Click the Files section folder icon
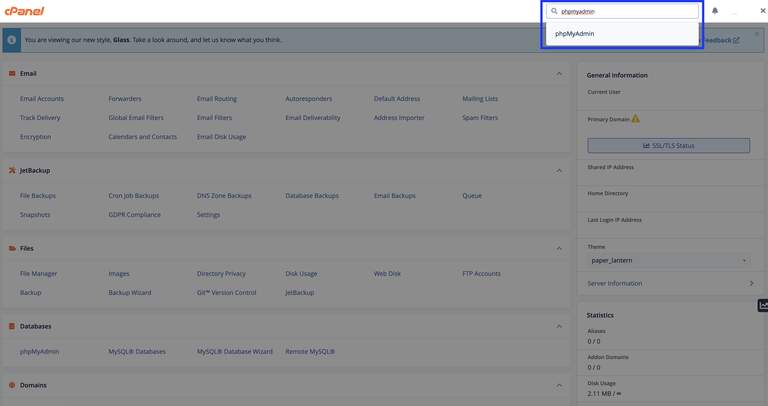The height and width of the screenshot is (406, 768). point(12,248)
